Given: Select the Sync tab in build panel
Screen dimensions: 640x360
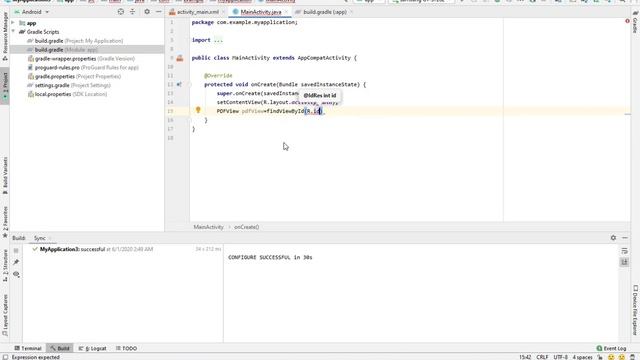Looking at the screenshot, I should point(40,238).
